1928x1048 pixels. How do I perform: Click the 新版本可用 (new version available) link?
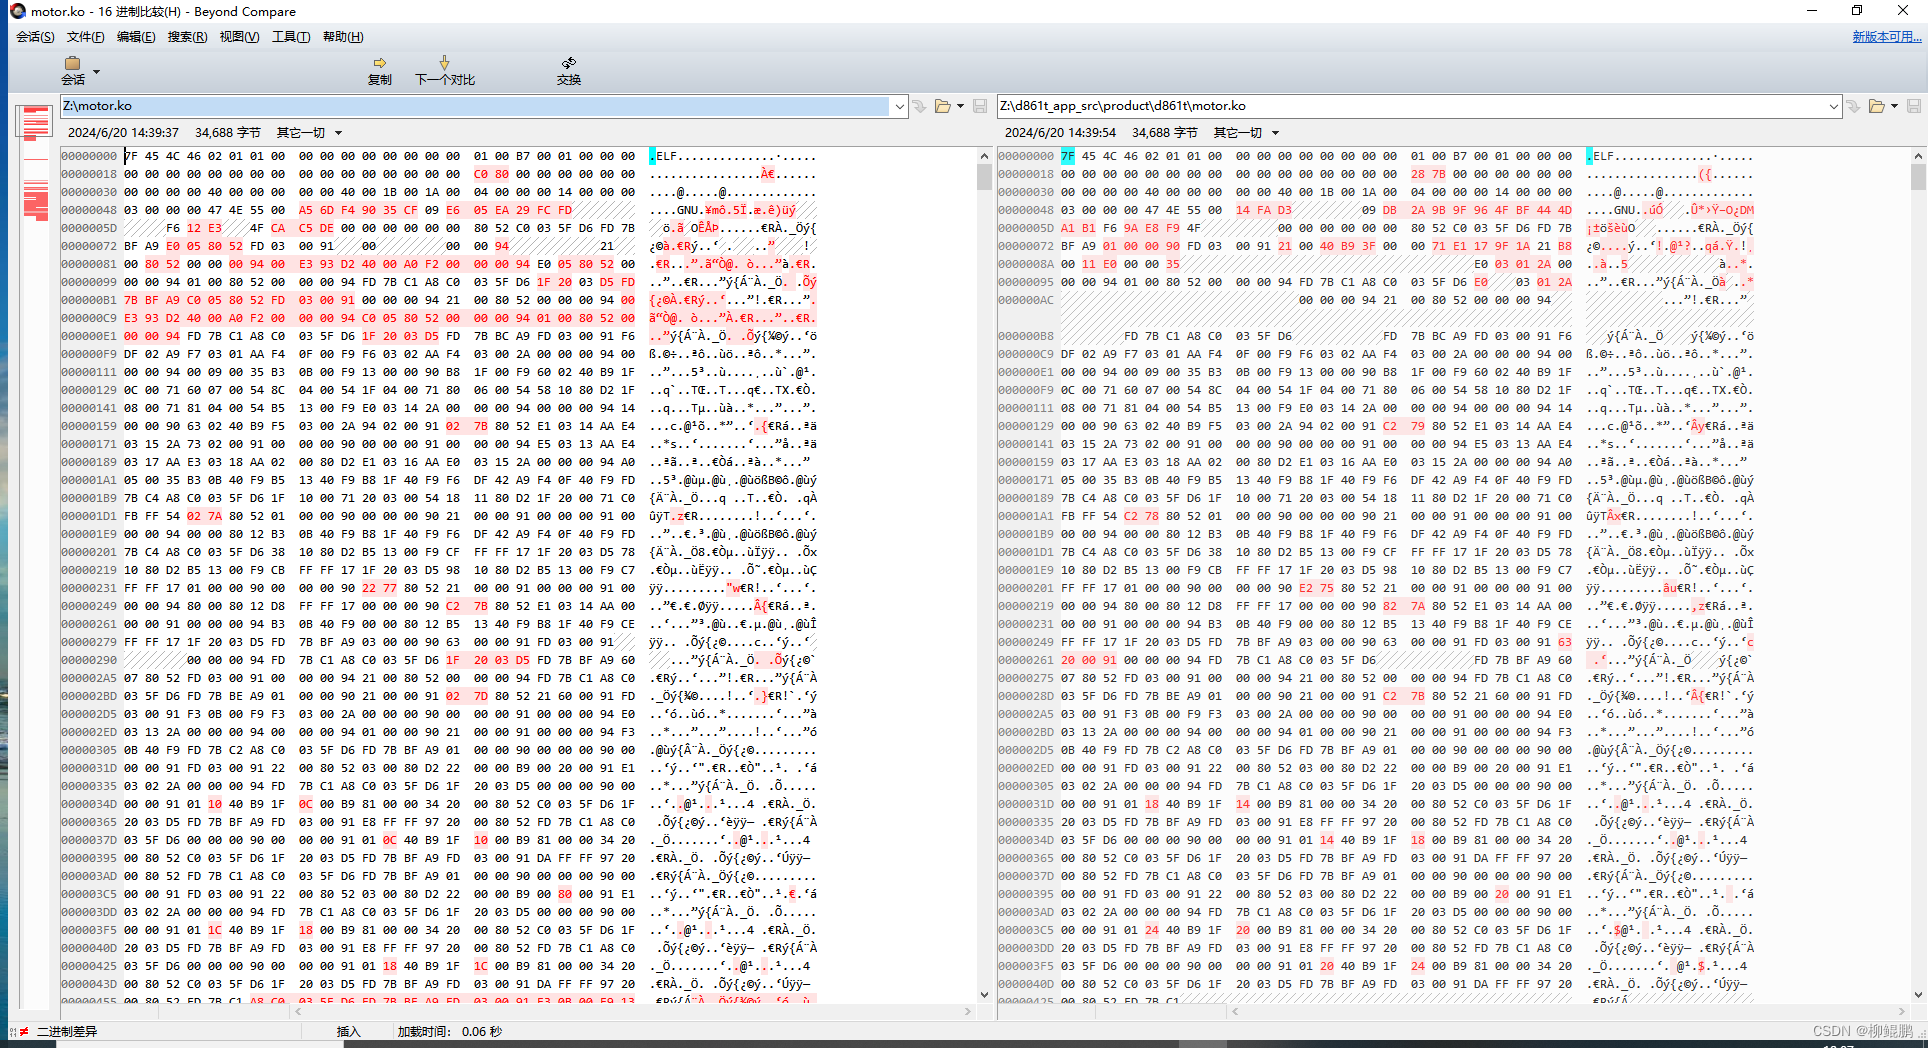1886,37
